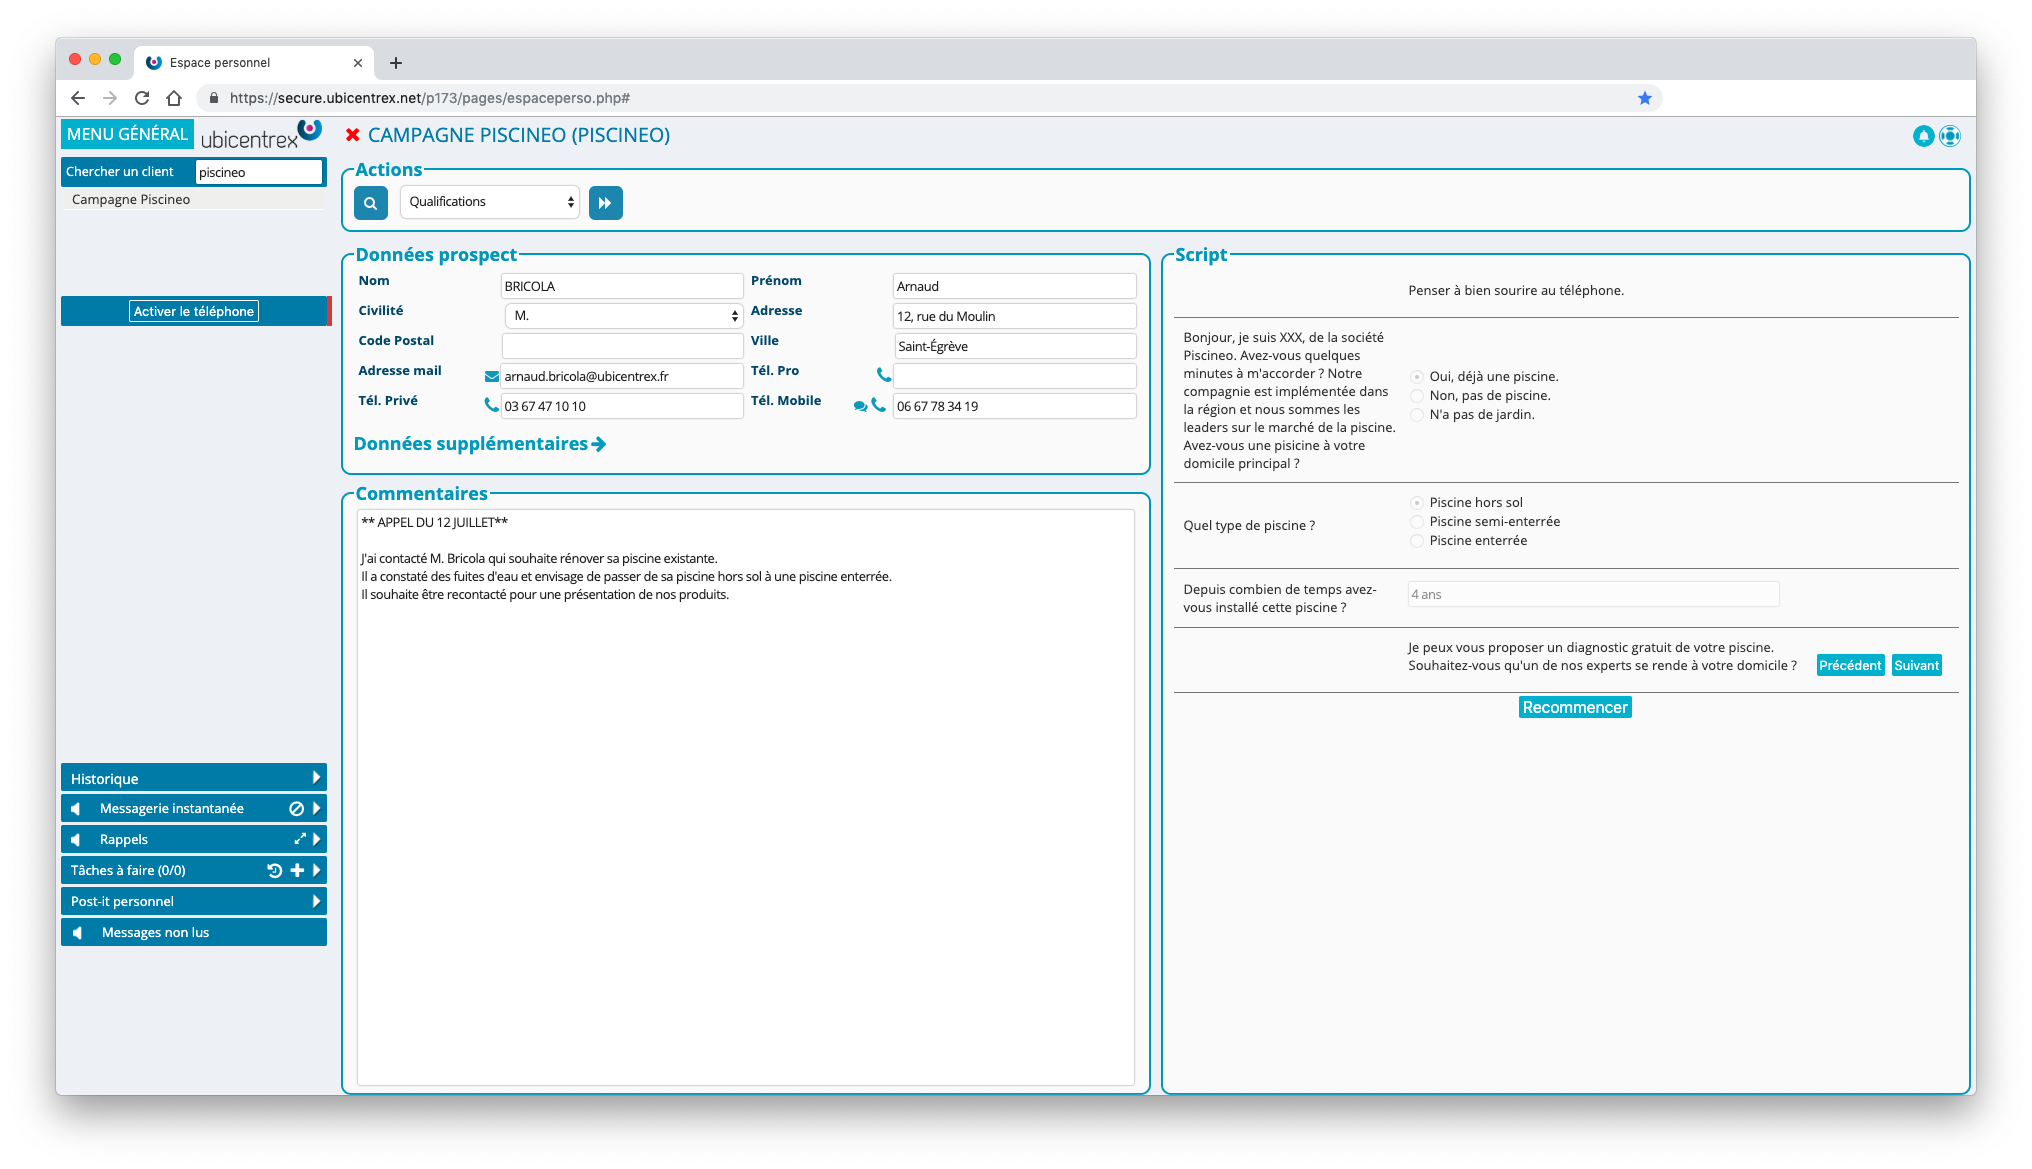Mute Rappels speaker icon
The width and height of the screenshot is (2032, 1169).
[76, 839]
